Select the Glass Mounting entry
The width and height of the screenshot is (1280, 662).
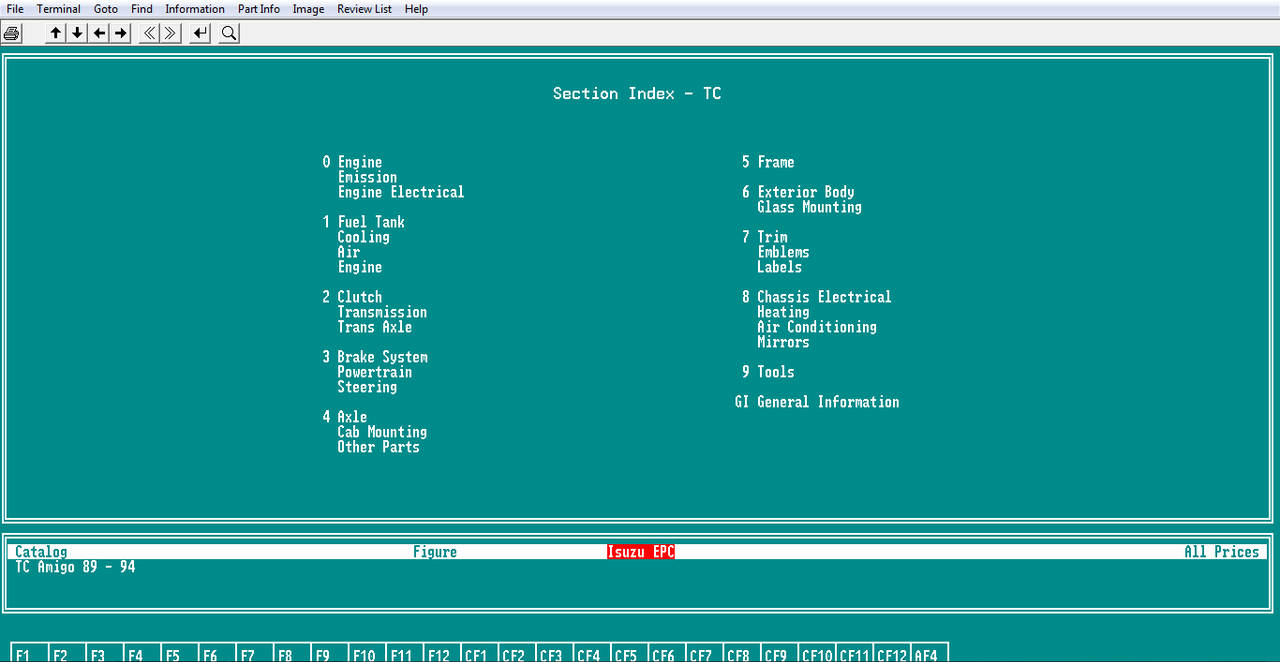(809, 207)
